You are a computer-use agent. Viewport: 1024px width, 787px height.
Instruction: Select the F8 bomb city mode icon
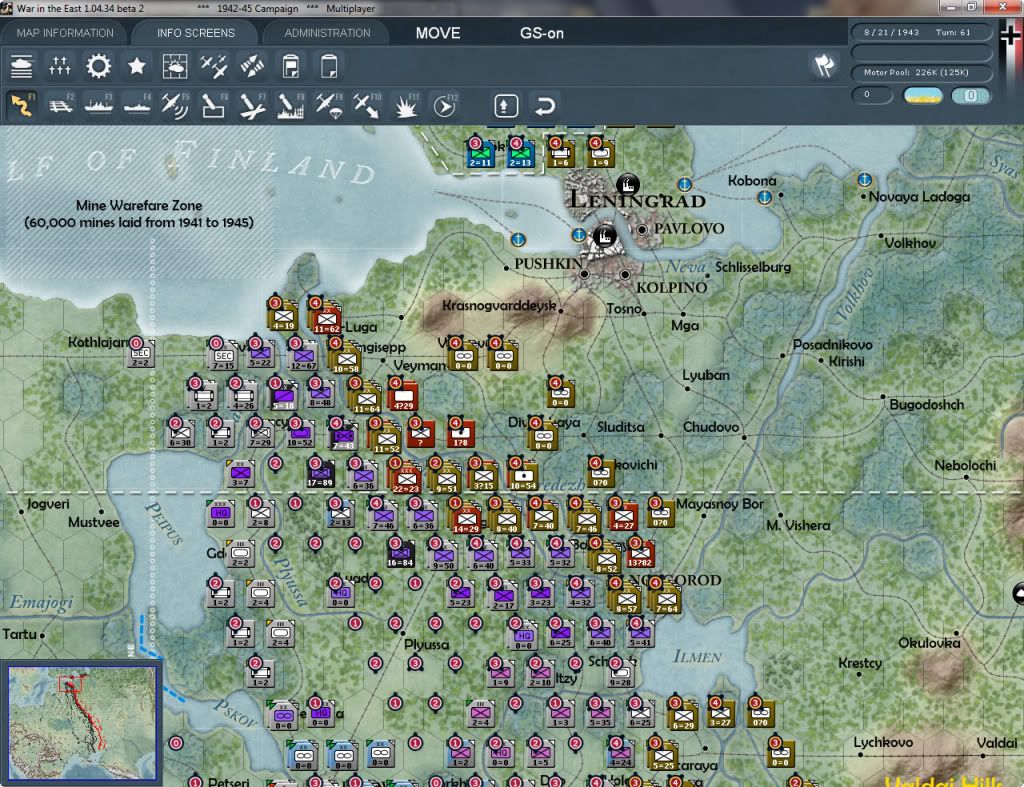coord(290,105)
